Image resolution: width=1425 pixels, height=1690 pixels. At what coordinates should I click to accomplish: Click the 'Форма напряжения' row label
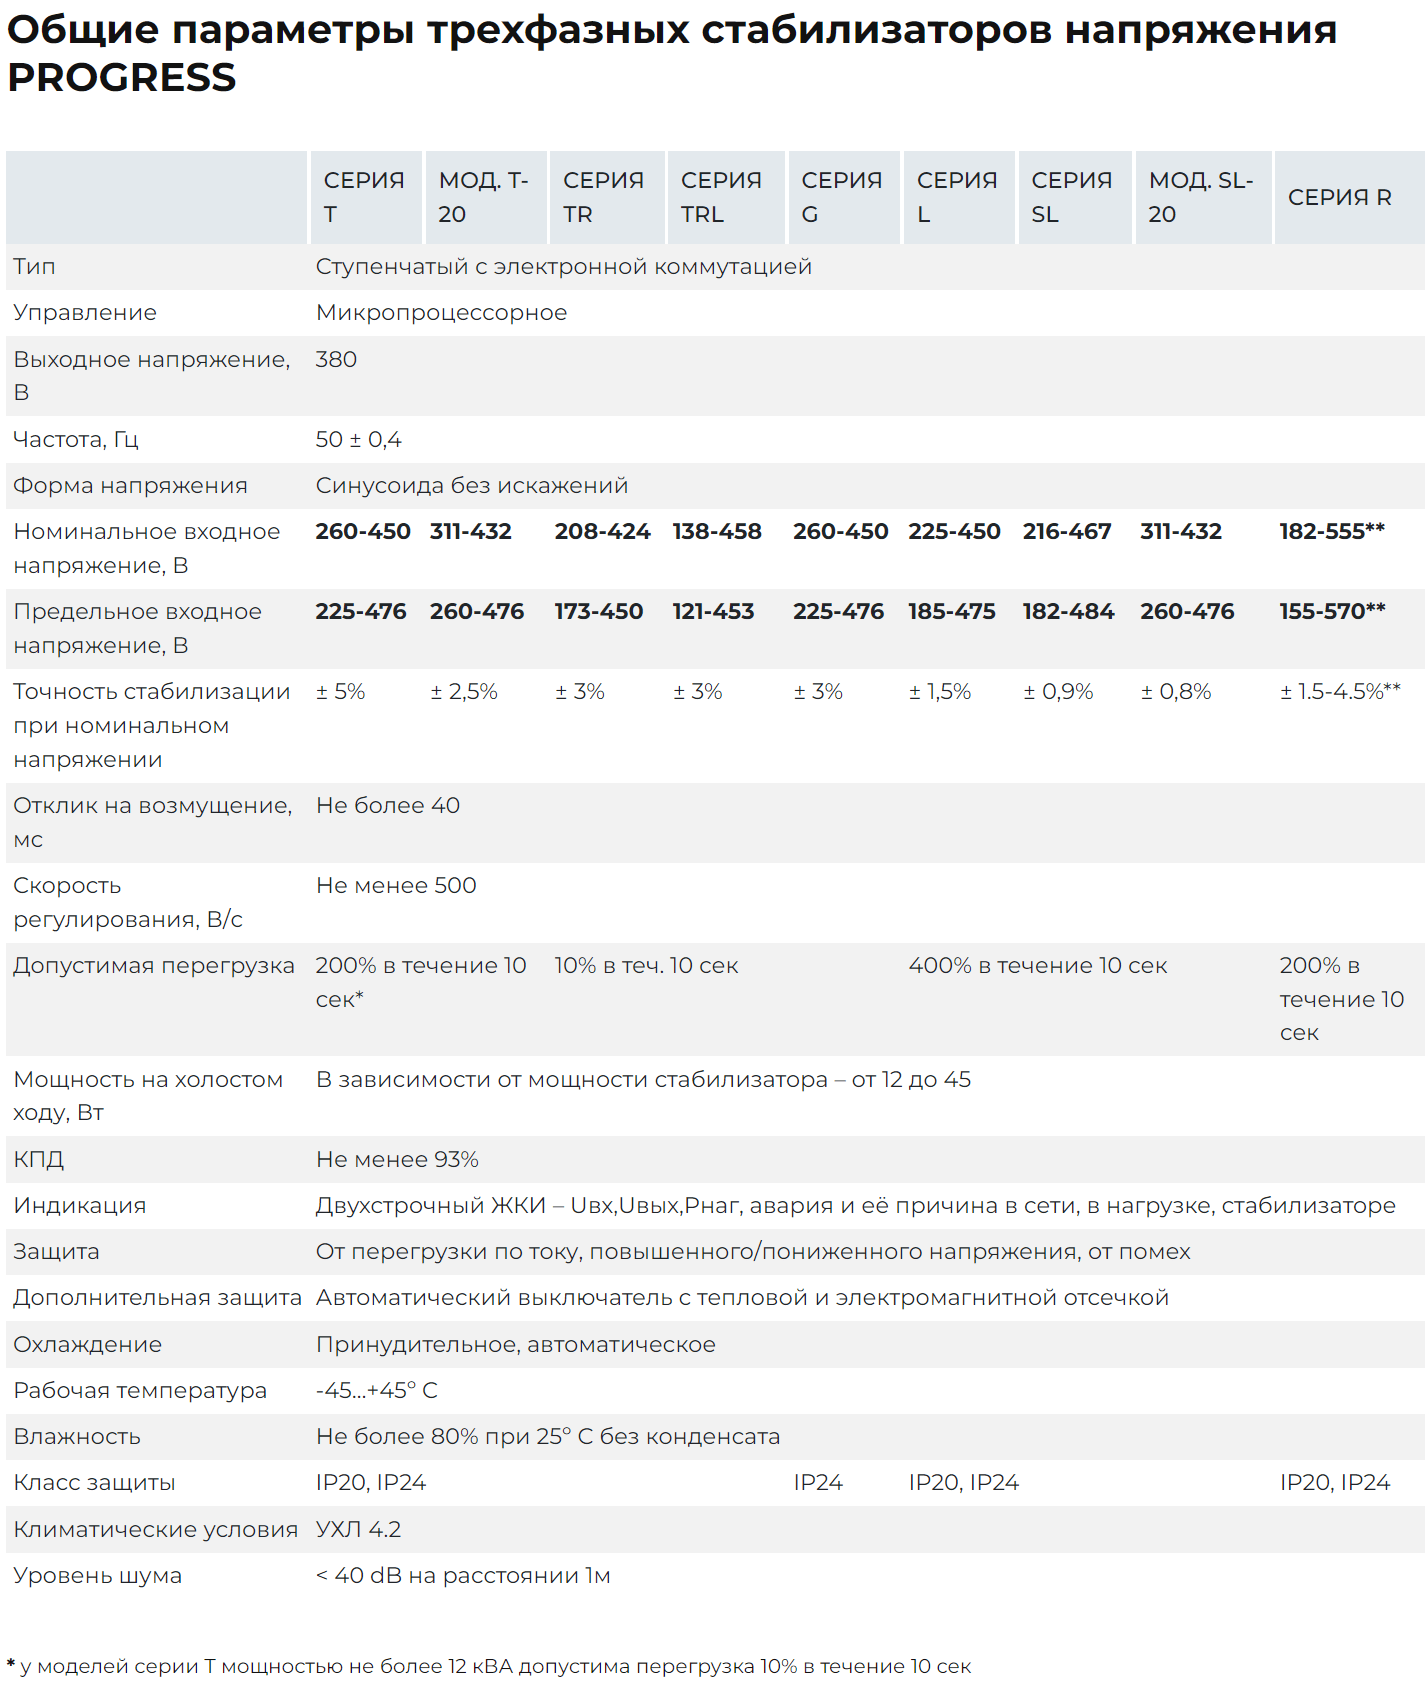[x=130, y=486]
